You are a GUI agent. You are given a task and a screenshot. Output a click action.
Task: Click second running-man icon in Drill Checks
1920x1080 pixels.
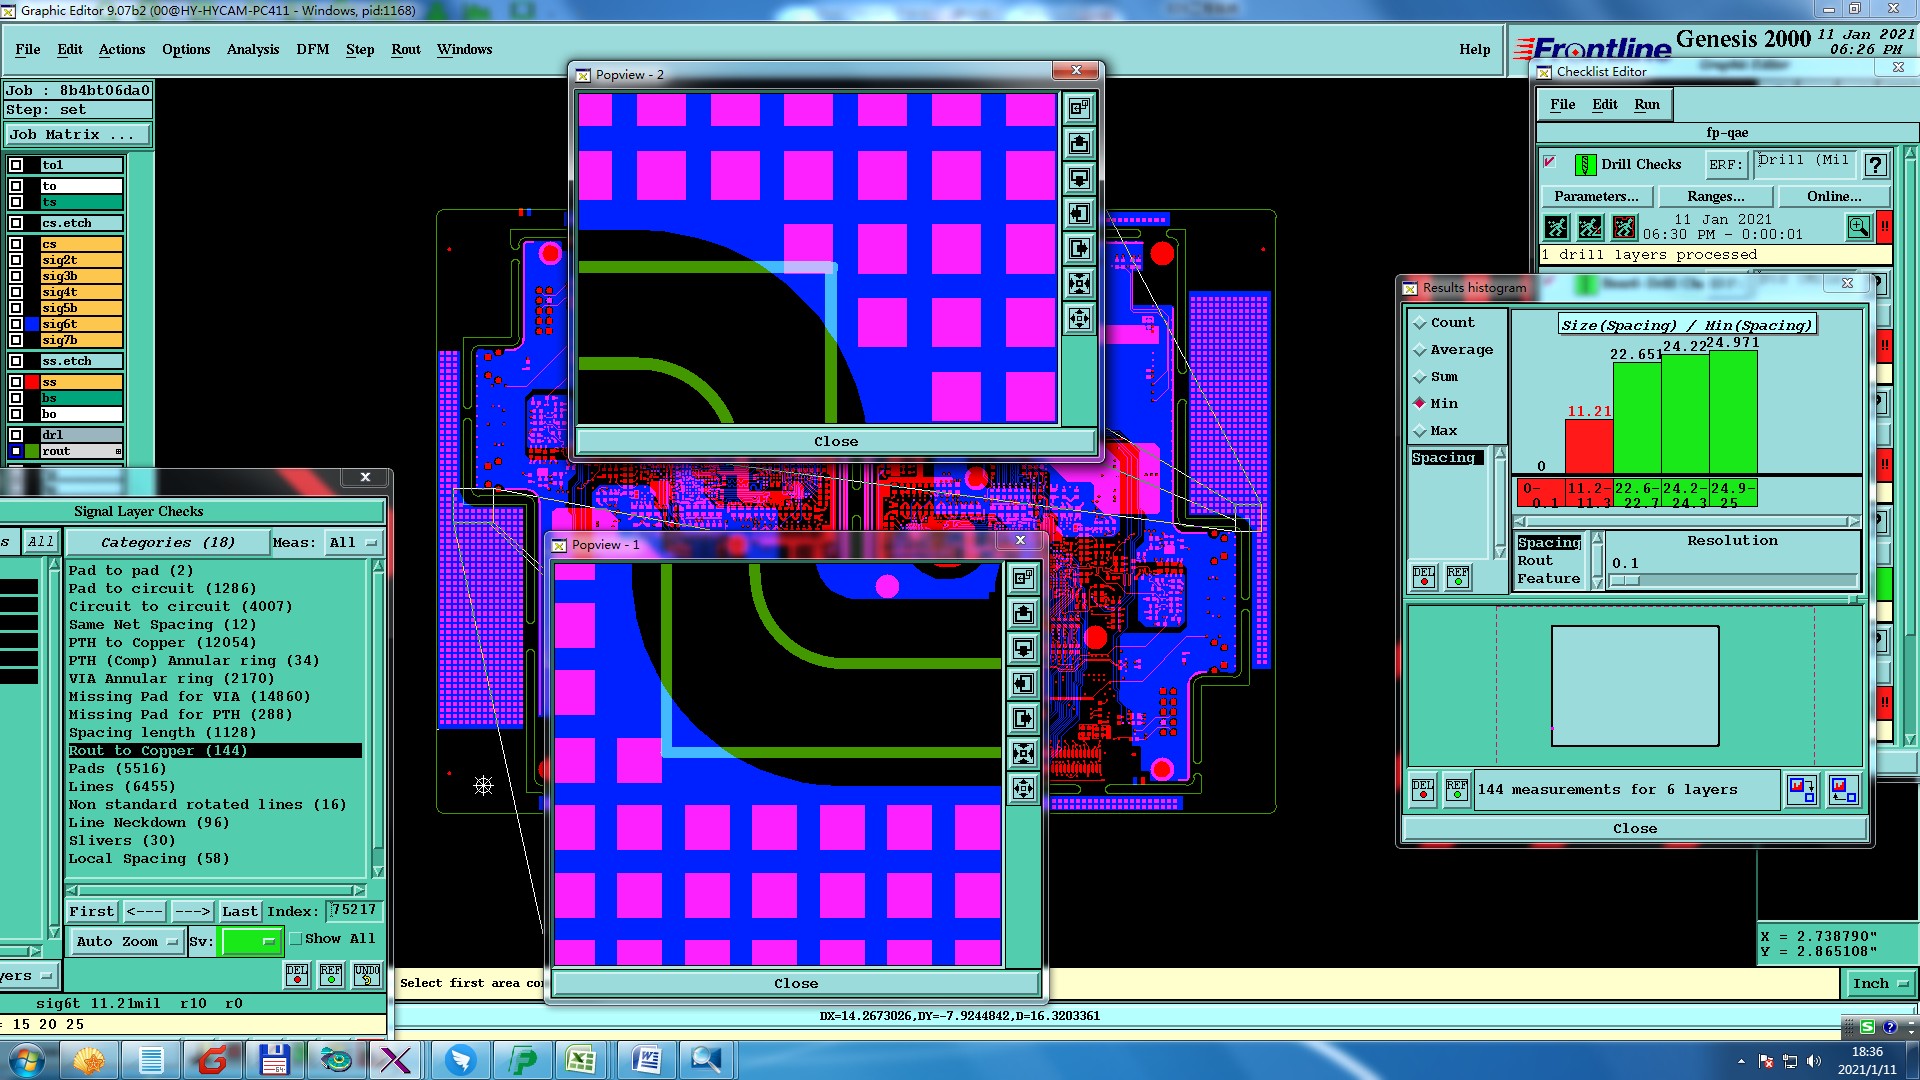point(1590,228)
